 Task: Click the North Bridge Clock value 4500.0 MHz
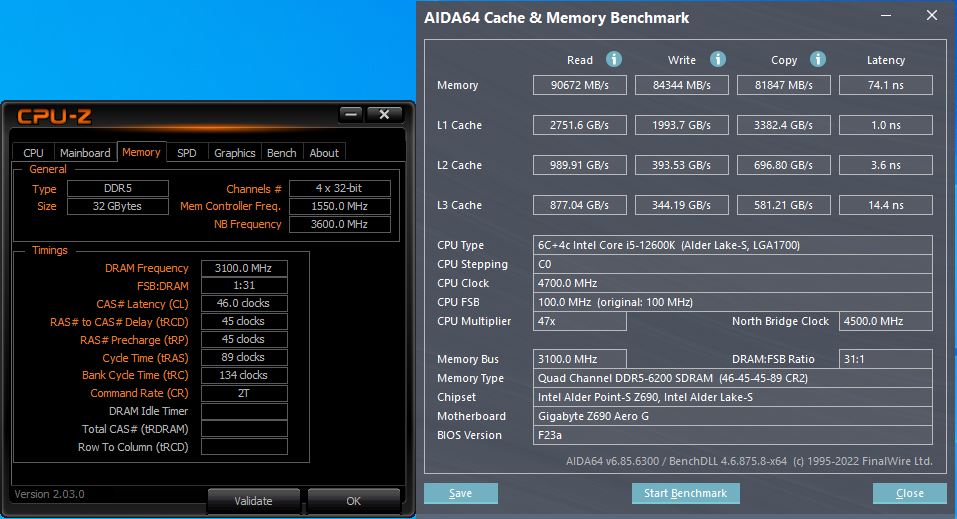[886, 321]
